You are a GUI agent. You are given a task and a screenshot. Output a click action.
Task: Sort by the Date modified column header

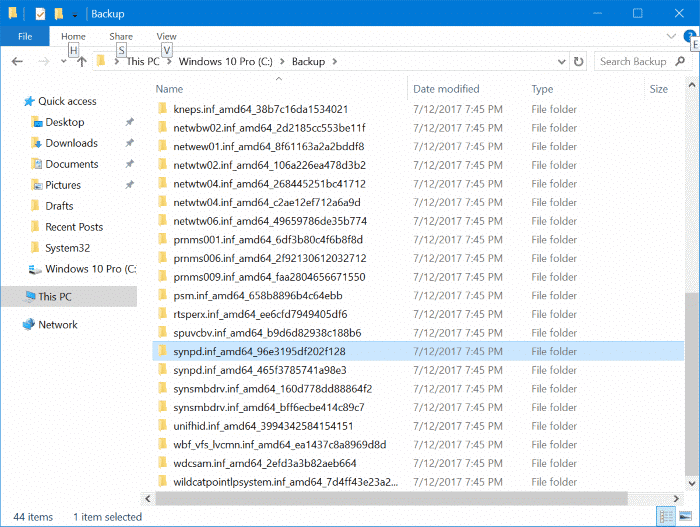[x=446, y=89]
